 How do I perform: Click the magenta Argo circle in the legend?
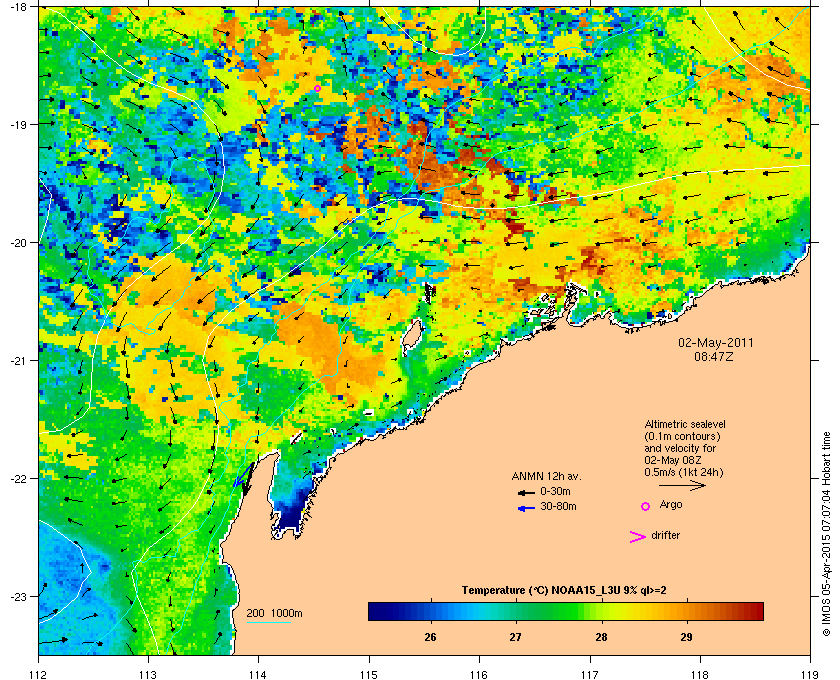coord(645,506)
